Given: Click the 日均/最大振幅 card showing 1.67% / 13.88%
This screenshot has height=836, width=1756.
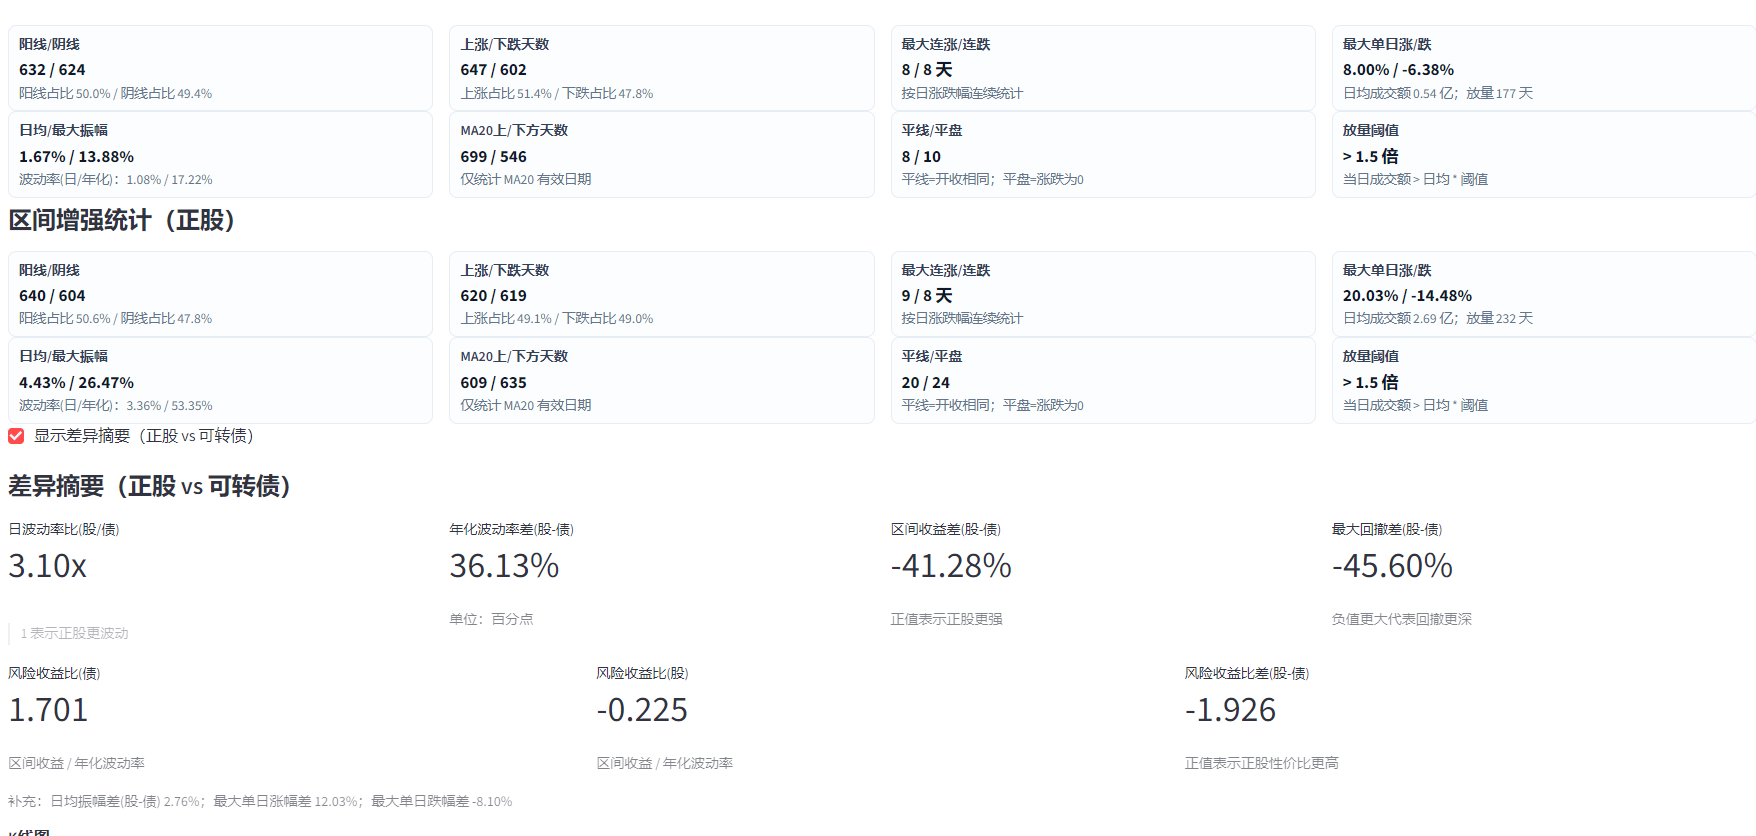Looking at the screenshot, I should click(220, 154).
